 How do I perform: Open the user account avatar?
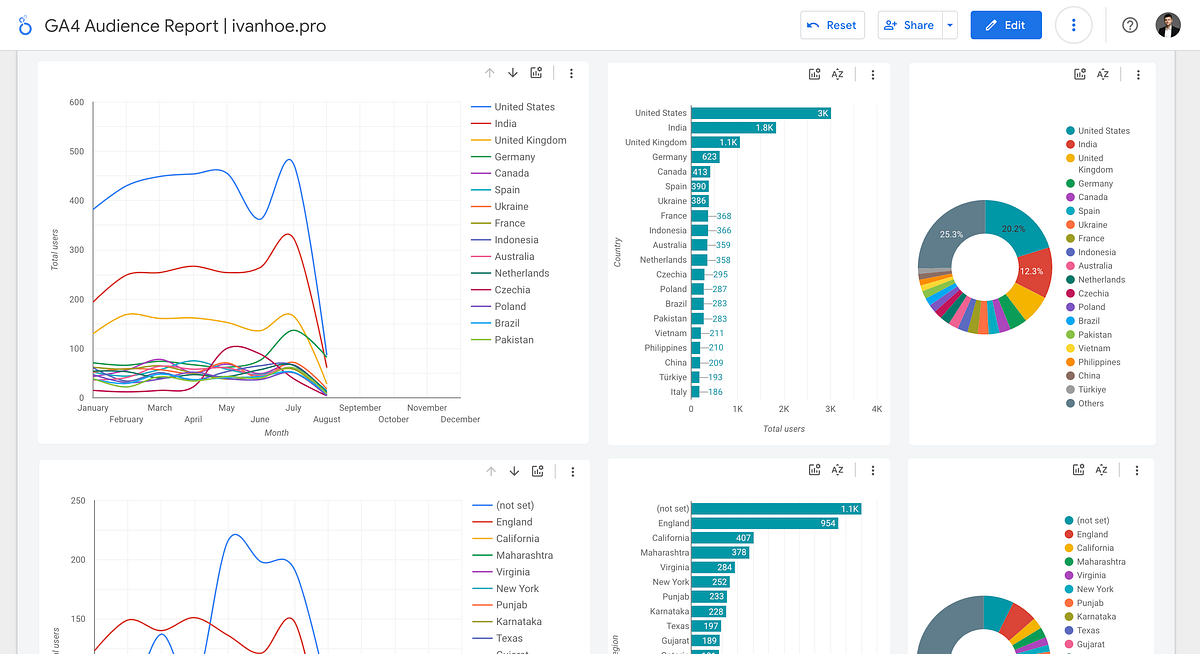1168,25
